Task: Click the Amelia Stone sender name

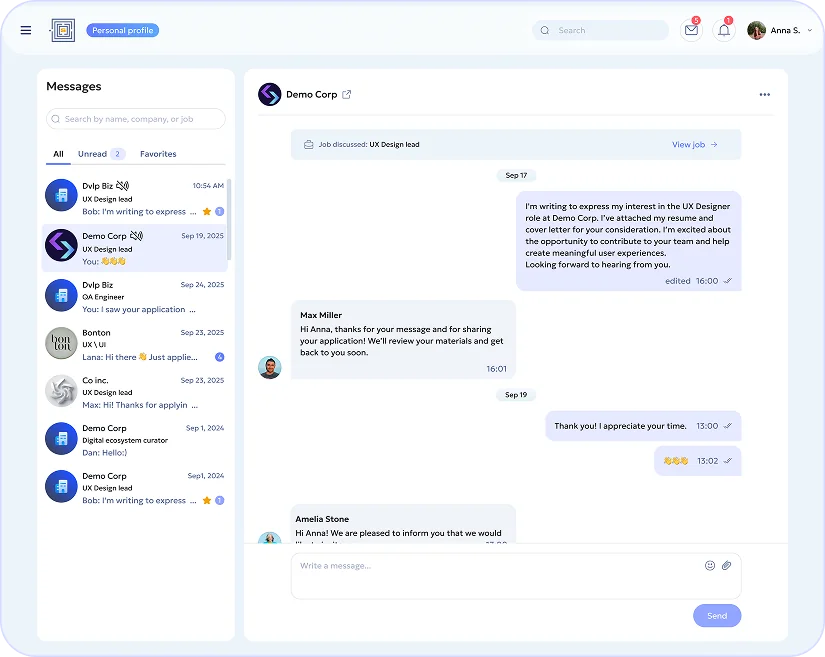Action: tap(322, 519)
